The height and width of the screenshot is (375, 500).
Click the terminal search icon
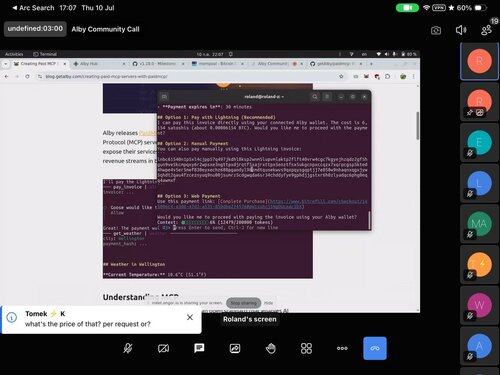pyautogui.click(x=315, y=97)
